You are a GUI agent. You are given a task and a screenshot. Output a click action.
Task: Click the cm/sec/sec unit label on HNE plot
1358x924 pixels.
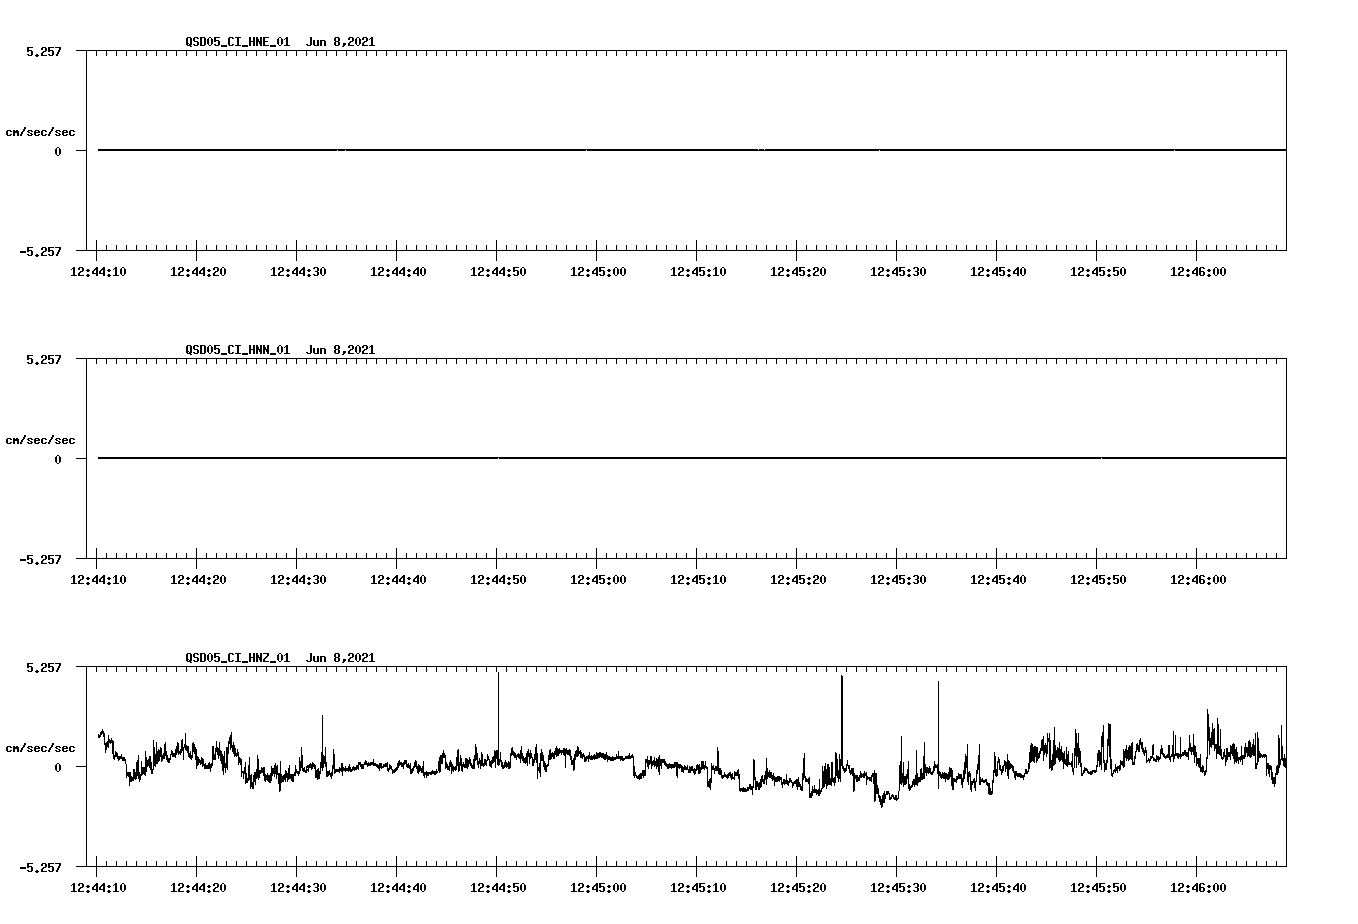coord(40,132)
